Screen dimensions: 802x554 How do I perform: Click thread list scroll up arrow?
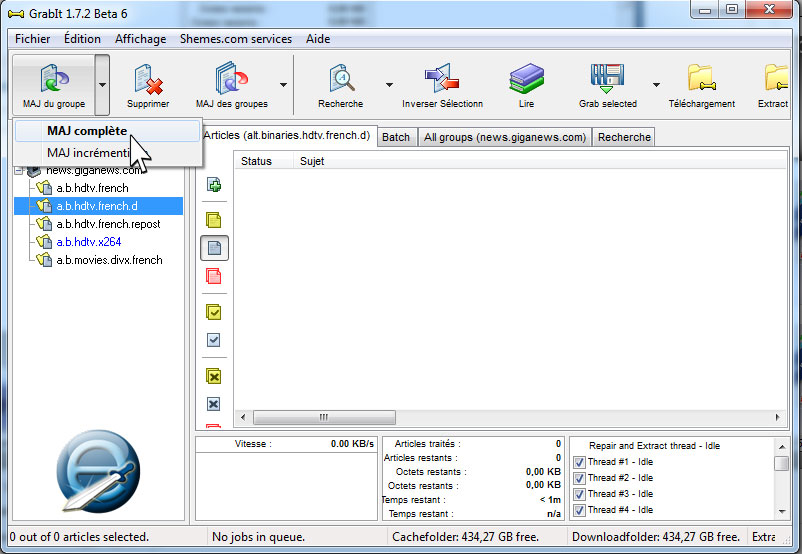(x=782, y=446)
